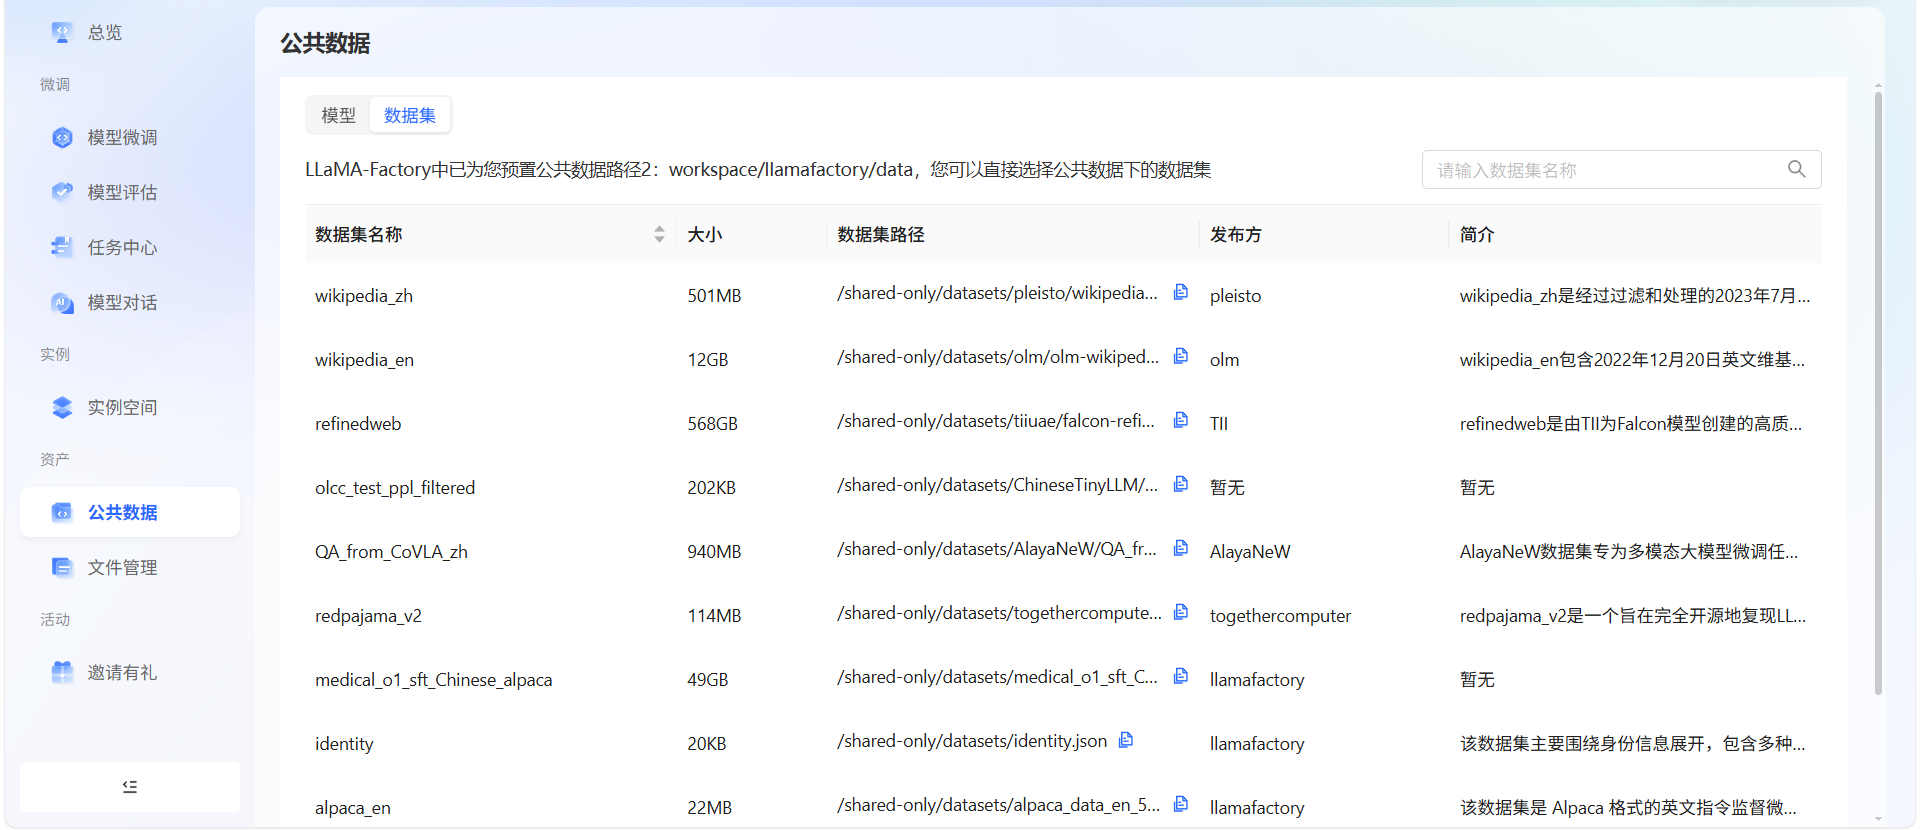Click the AlayaNeW publisher cell

coord(1250,552)
